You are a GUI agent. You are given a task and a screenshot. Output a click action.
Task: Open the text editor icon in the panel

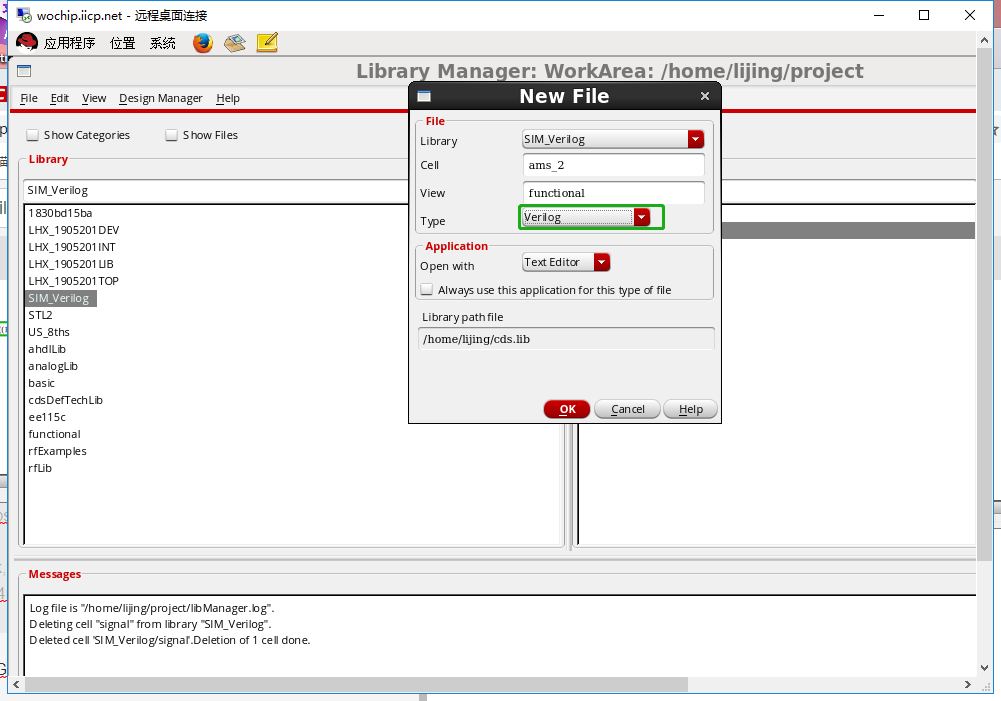point(266,42)
